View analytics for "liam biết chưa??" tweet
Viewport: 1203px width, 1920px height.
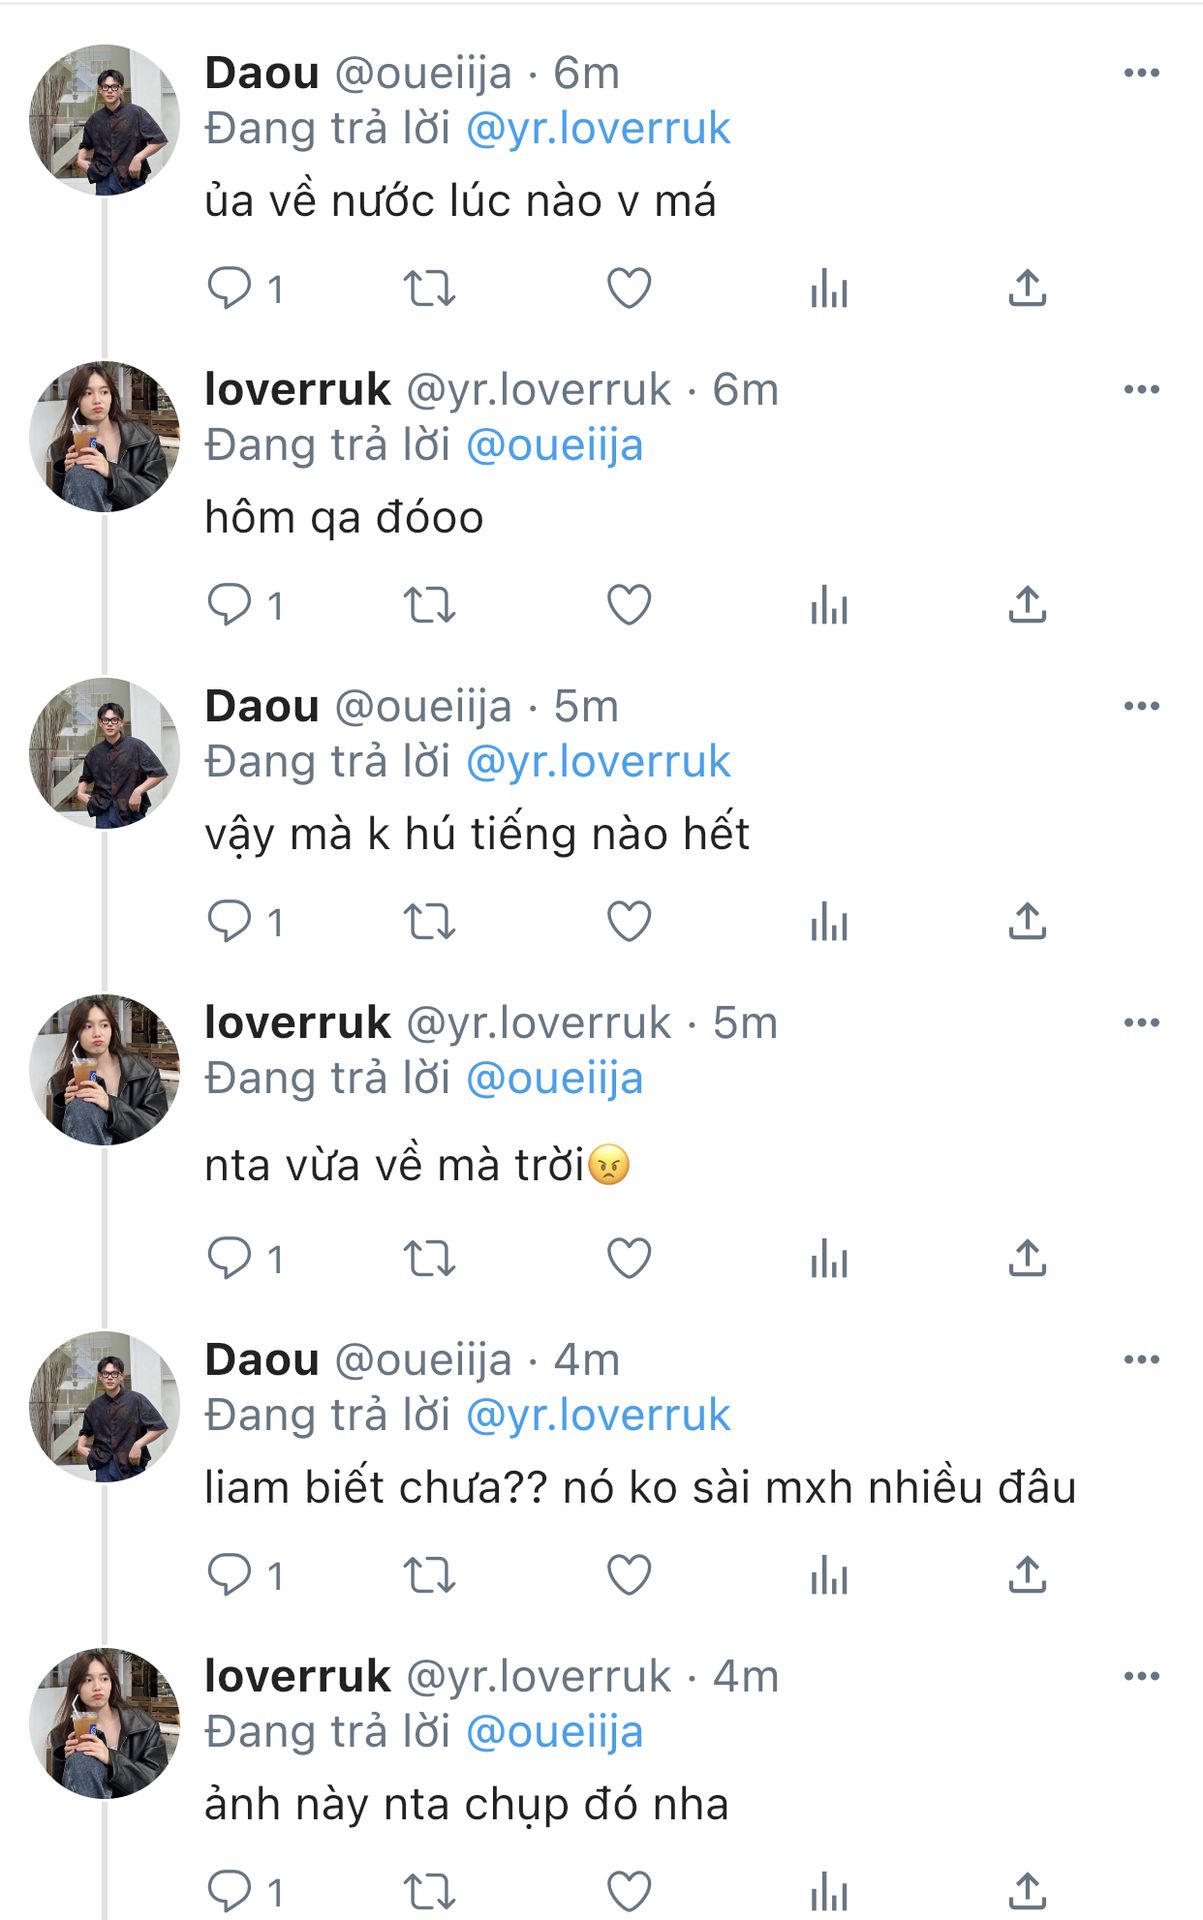(829, 1576)
